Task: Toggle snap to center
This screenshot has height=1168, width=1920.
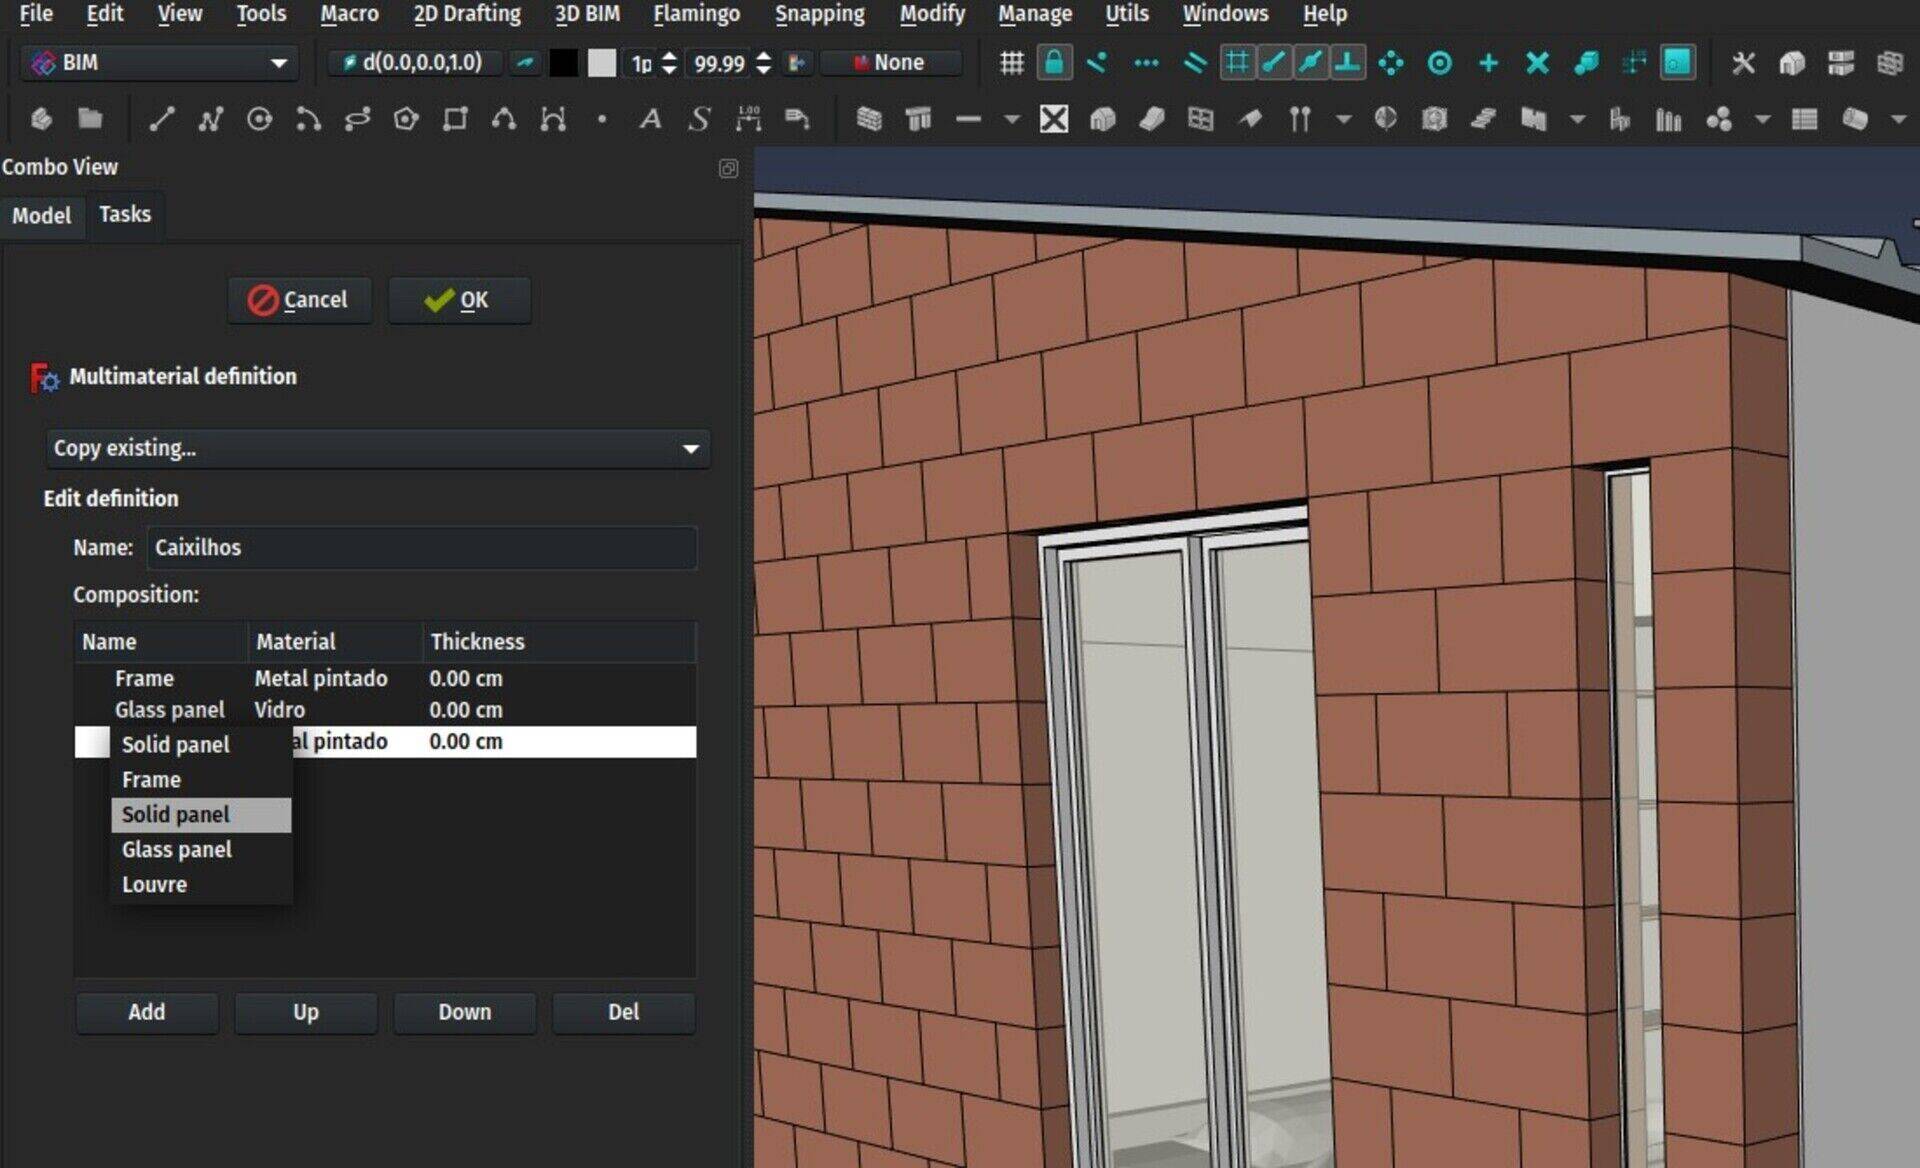Action: [1439, 63]
